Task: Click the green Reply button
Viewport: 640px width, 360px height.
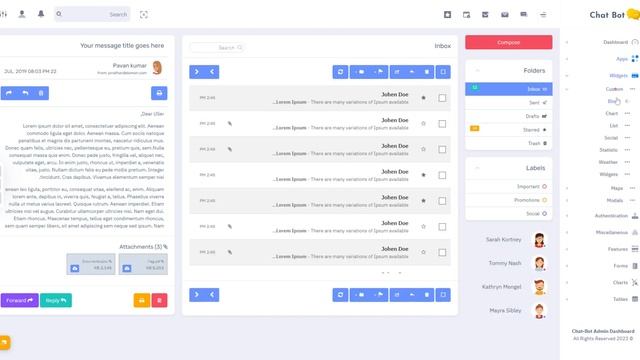Action: click(x=56, y=300)
